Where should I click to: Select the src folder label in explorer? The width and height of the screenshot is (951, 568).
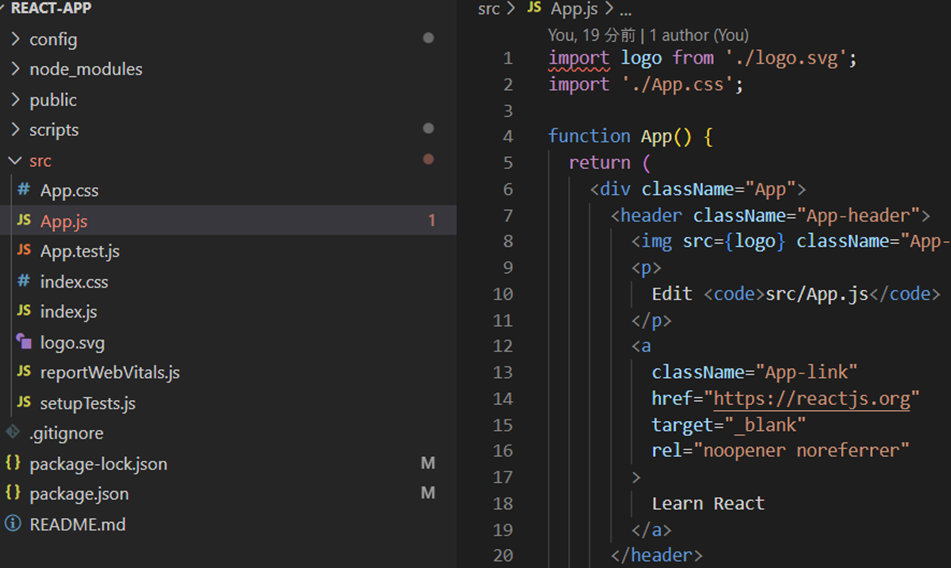(x=40, y=161)
